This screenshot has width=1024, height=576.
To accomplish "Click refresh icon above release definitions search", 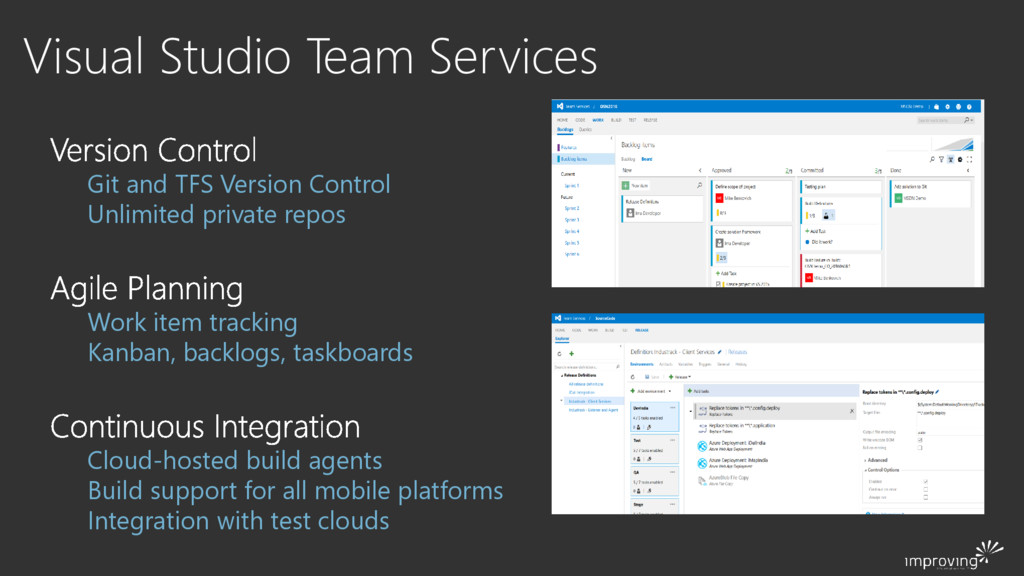I will [x=560, y=354].
